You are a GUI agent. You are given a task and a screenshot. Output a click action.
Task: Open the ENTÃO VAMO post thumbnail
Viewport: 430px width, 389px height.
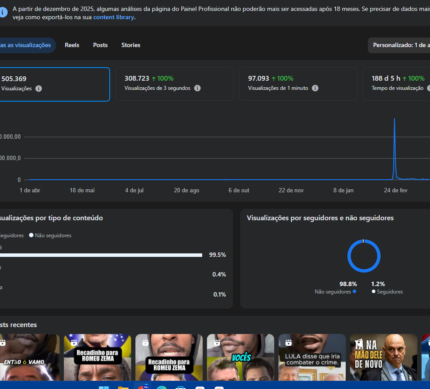[29, 357]
